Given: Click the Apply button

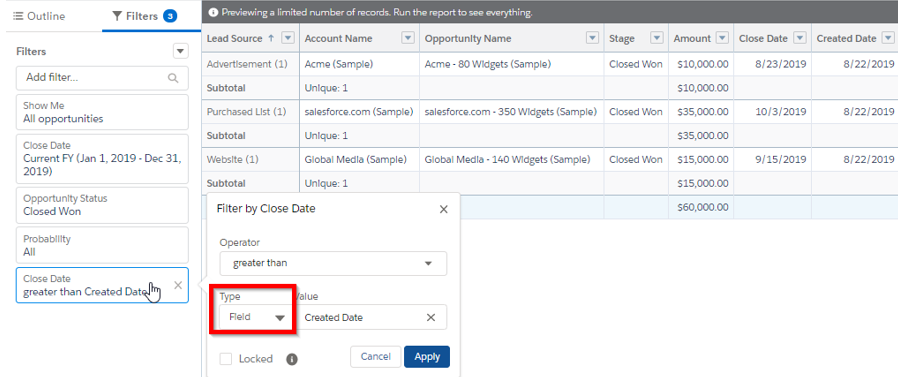Looking at the screenshot, I should (427, 356).
